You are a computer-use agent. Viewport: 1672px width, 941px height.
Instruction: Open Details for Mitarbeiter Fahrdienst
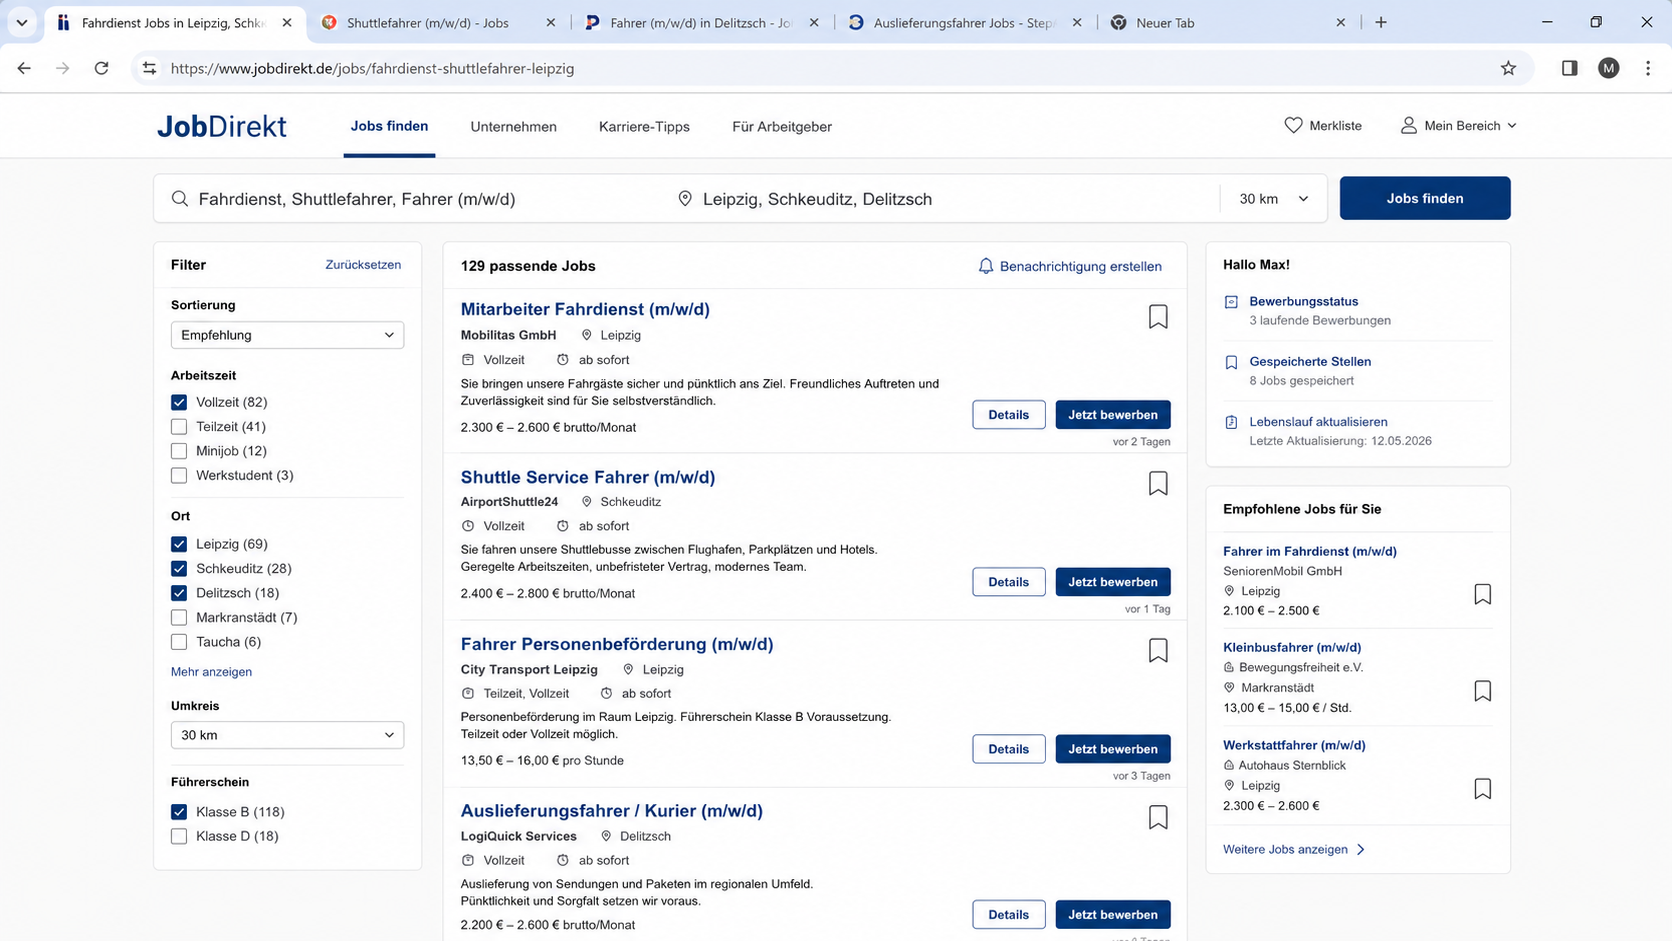tap(1008, 415)
